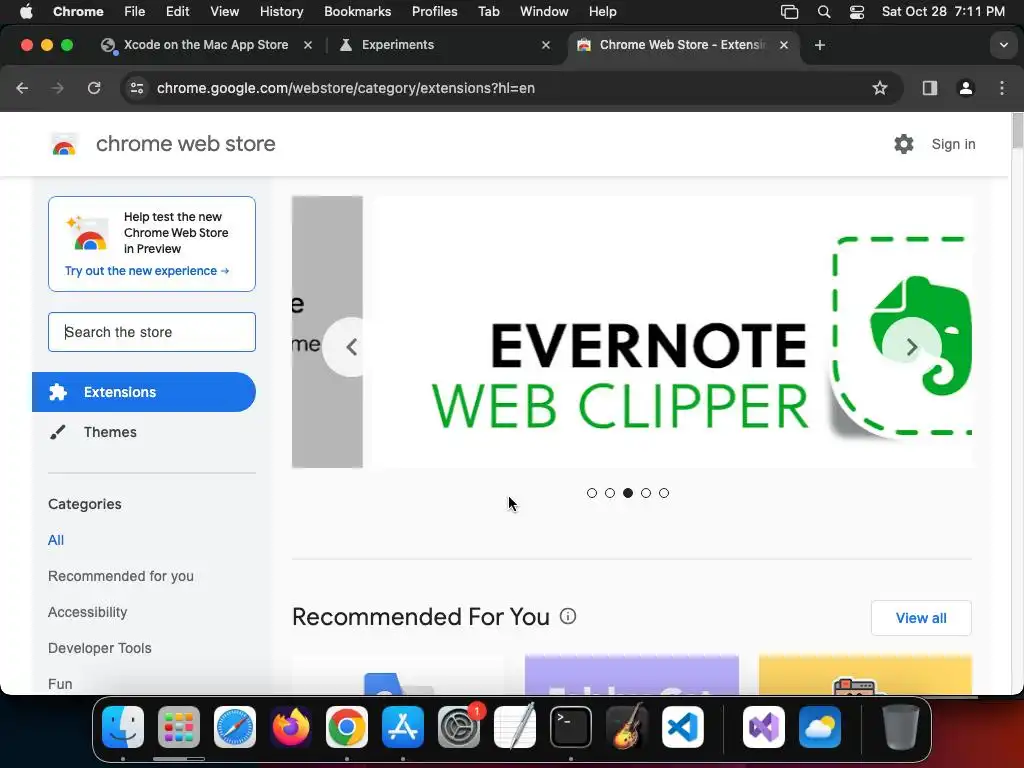
Task: Close the Experiments tab
Action: 546,45
